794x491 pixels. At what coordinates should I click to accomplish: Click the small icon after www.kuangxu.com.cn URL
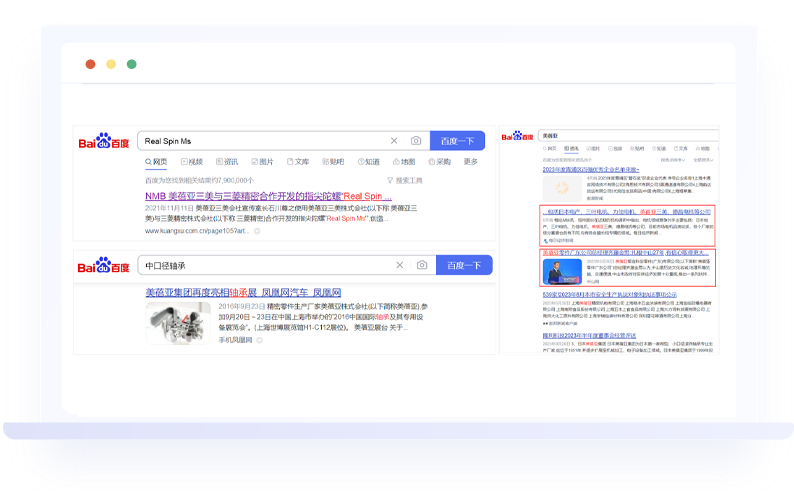point(257,231)
